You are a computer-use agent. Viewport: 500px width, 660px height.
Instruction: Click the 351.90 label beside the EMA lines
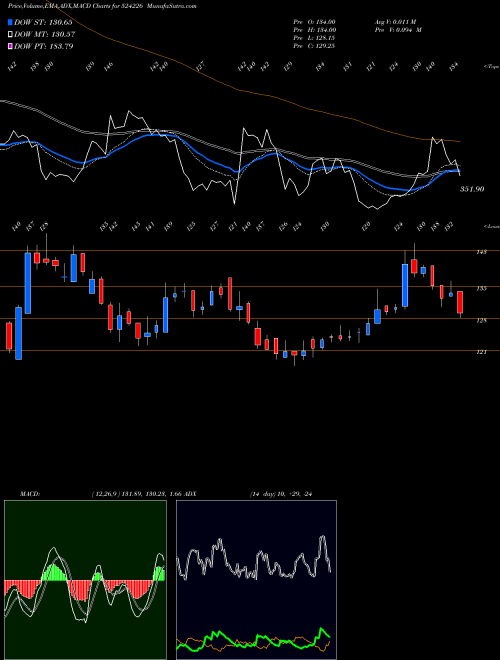tap(472, 189)
